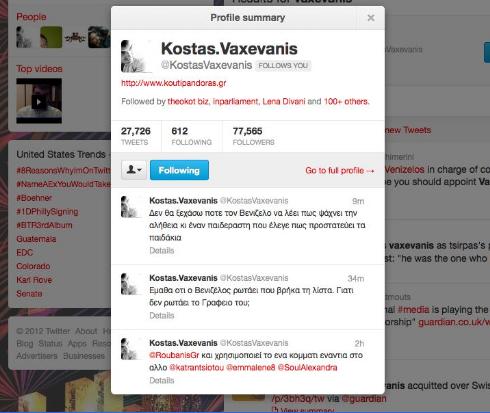Open Lena Divani follower link
490x413 pixels.
point(284,101)
